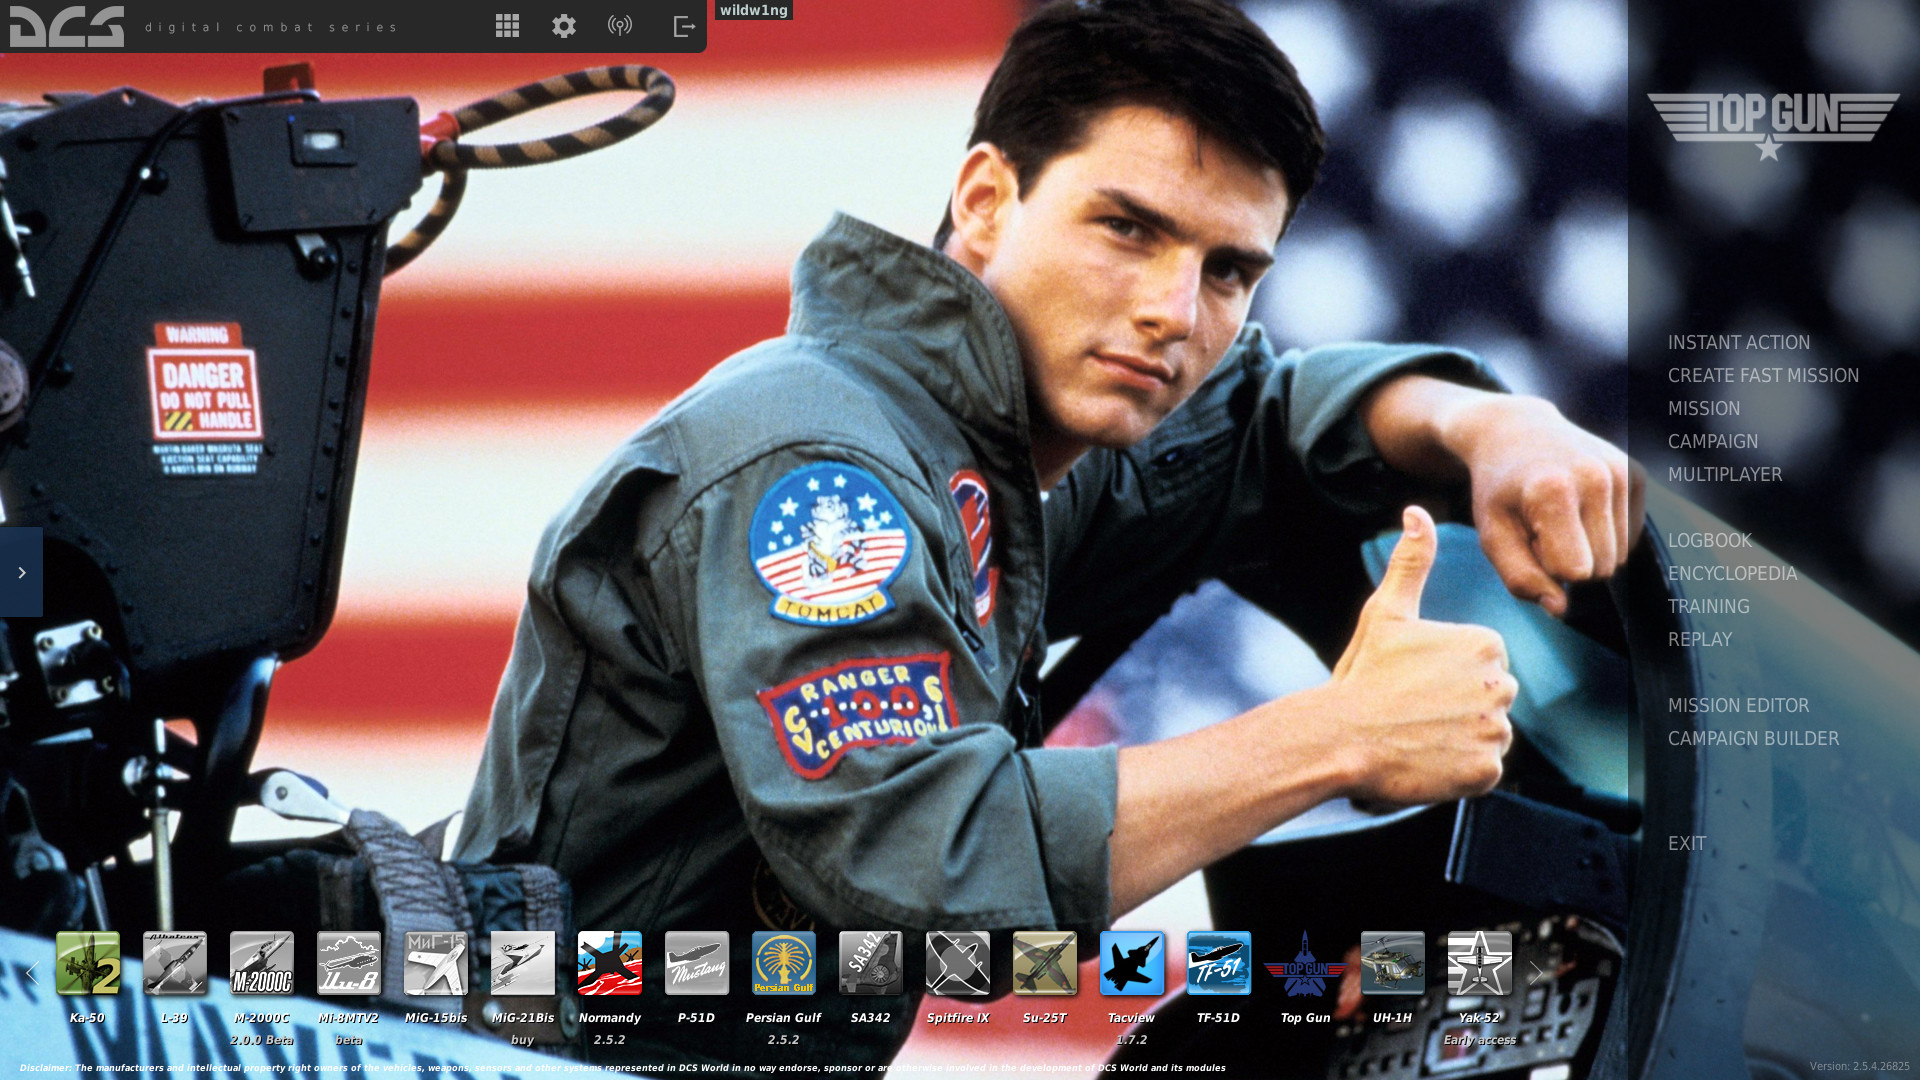The image size is (1920, 1080).
Task: Select the UH-1H helicopter icon
Action: [x=1392, y=963]
